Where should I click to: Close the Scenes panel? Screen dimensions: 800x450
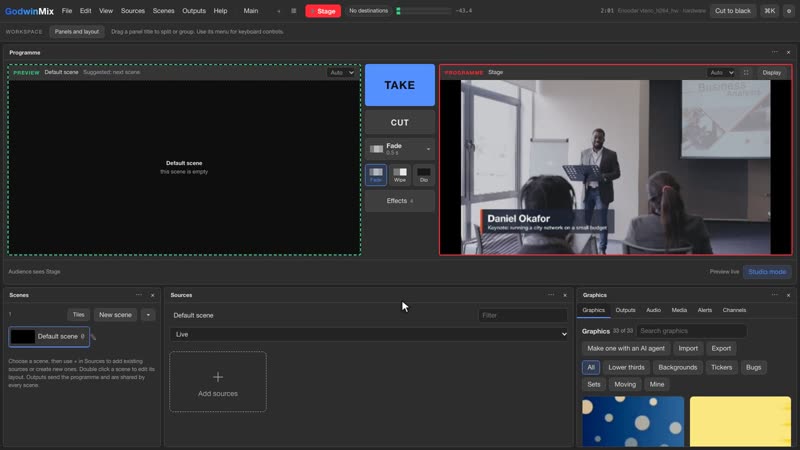point(153,295)
